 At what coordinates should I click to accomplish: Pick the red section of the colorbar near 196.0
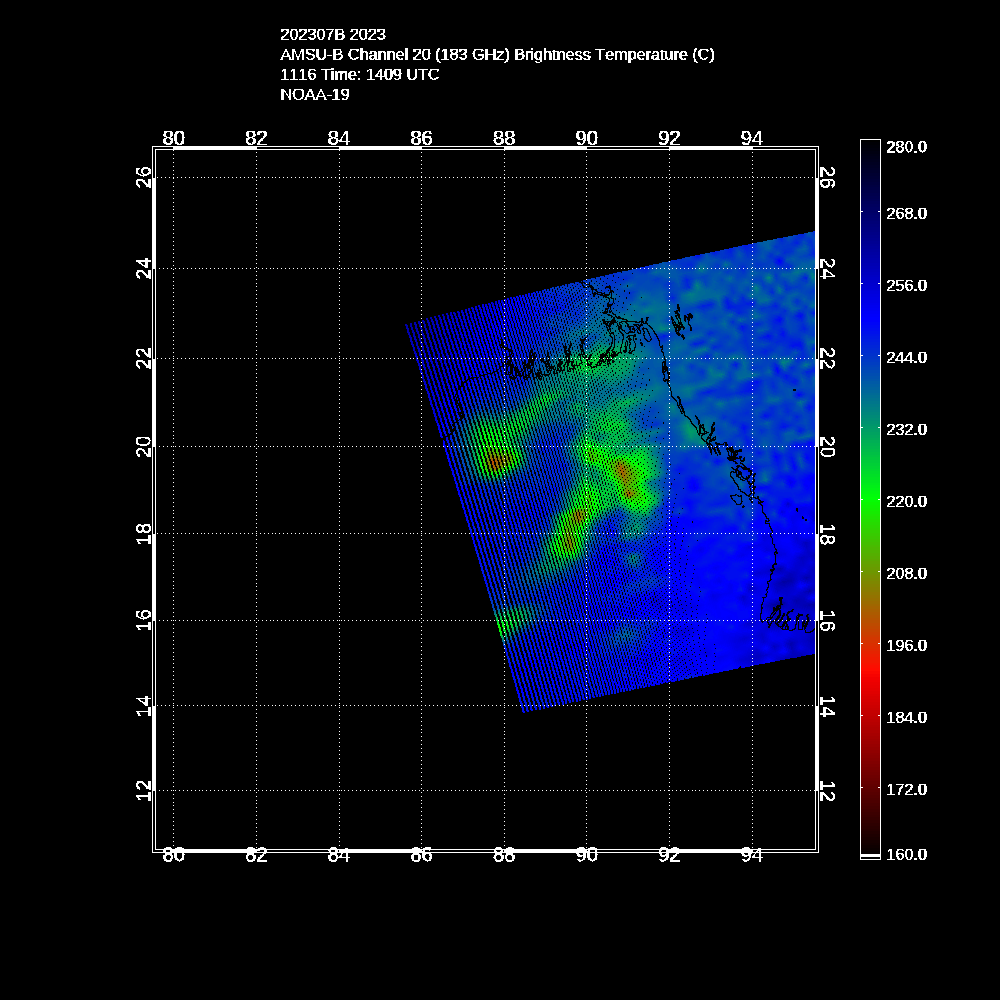click(x=870, y=645)
